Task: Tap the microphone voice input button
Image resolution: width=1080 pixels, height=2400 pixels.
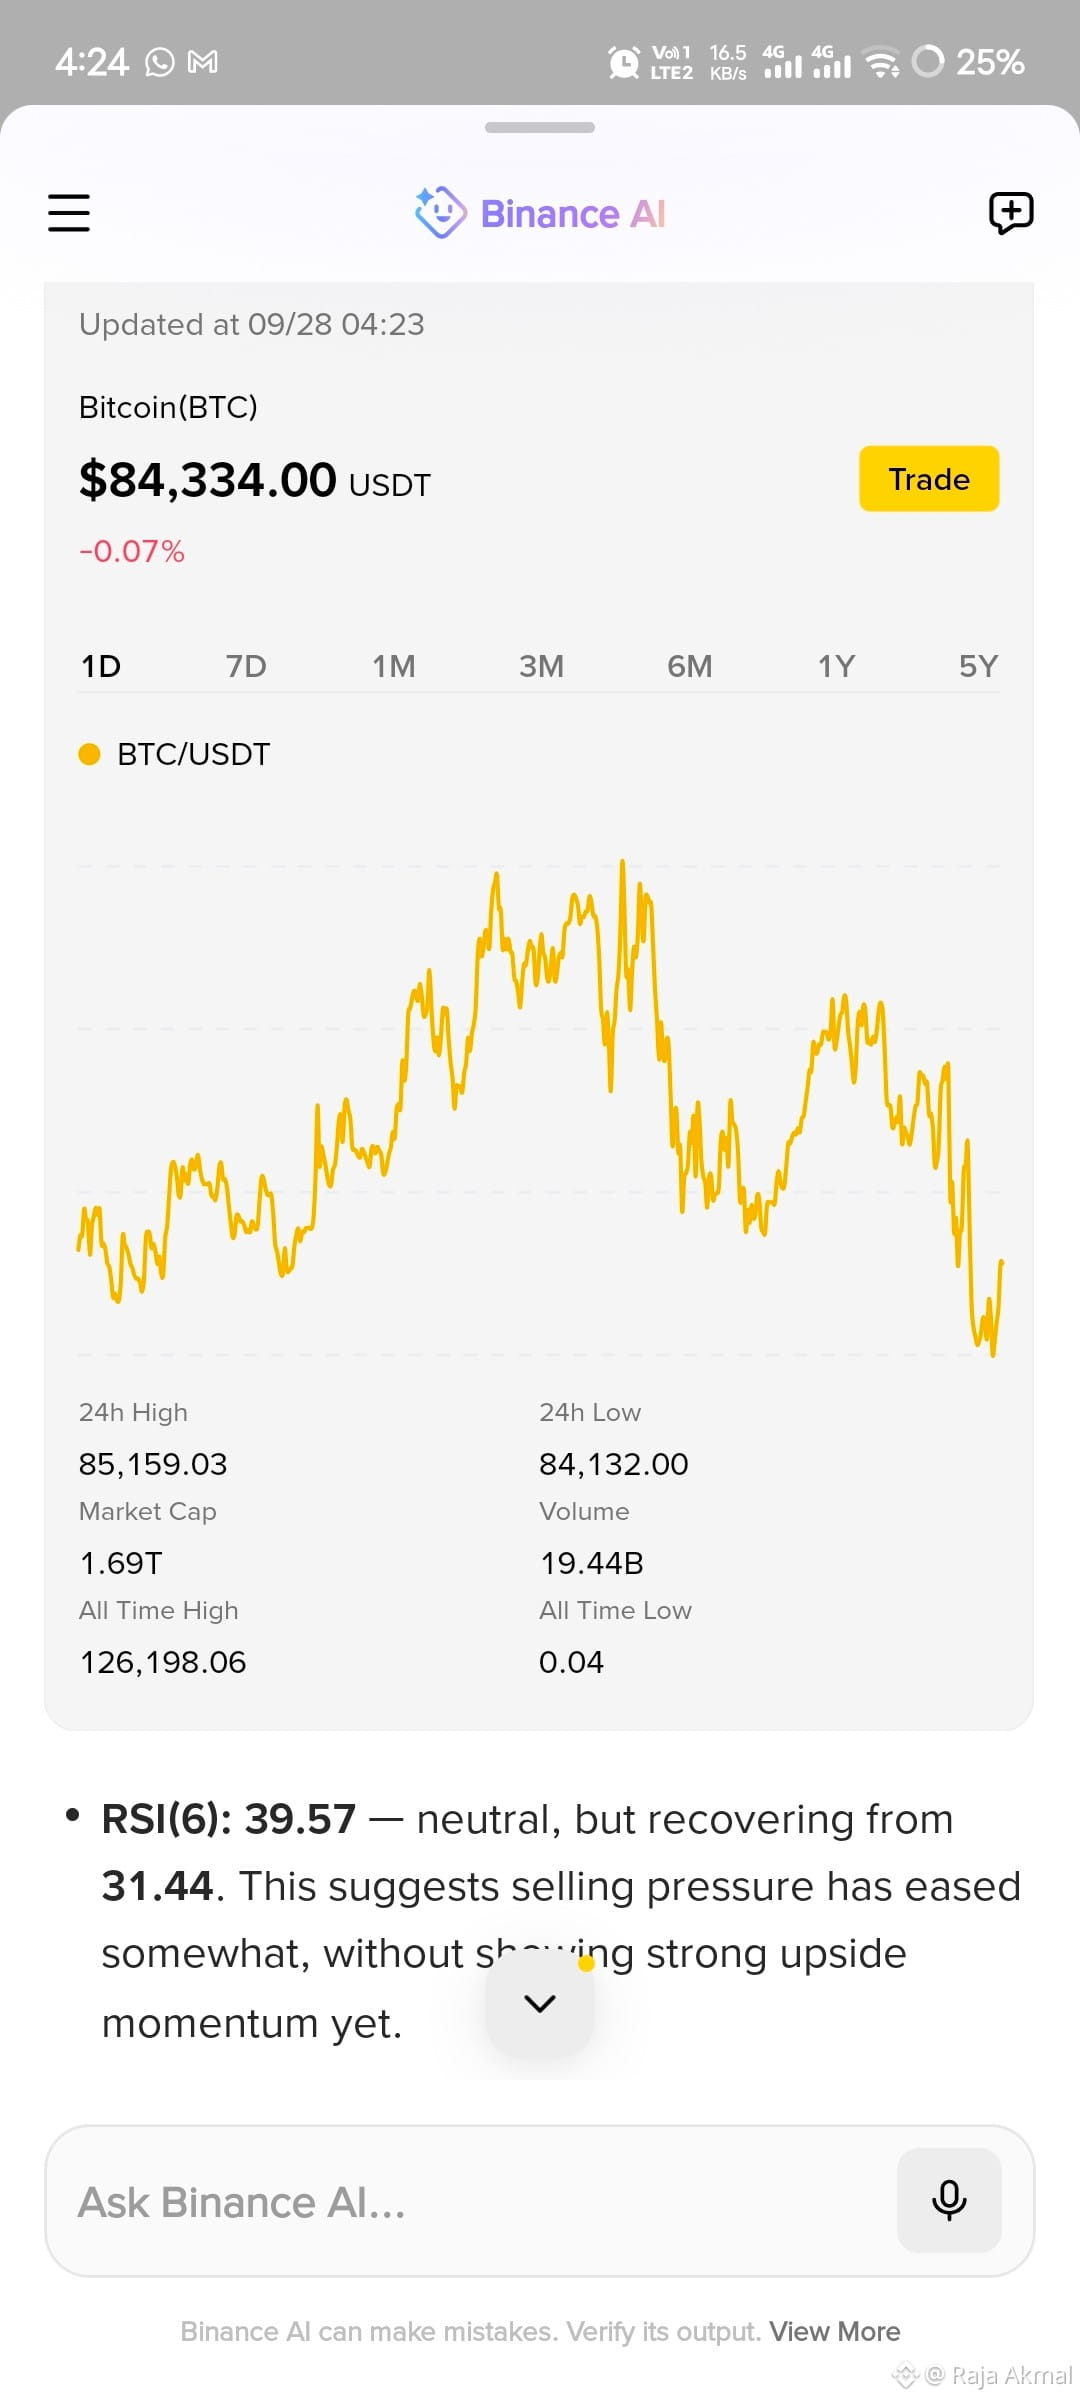Action: (949, 2200)
